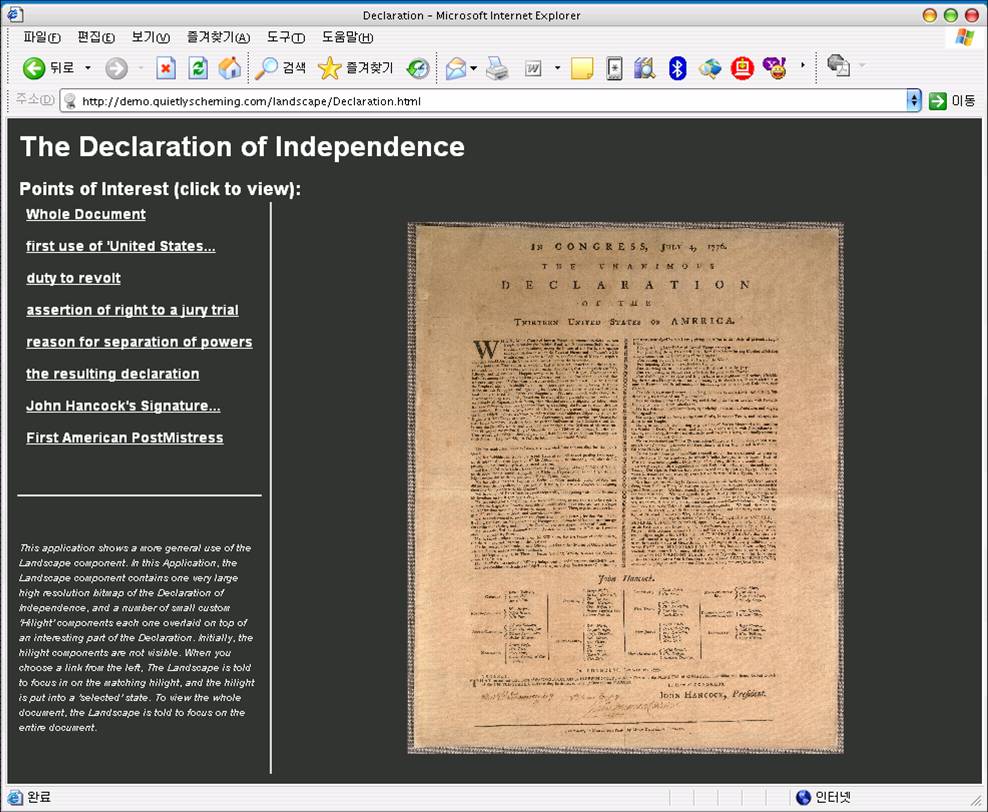Click the Bluetooth icon in toolbar
The width and height of the screenshot is (988, 812).
pyautogui.click(x=677, y=68)
